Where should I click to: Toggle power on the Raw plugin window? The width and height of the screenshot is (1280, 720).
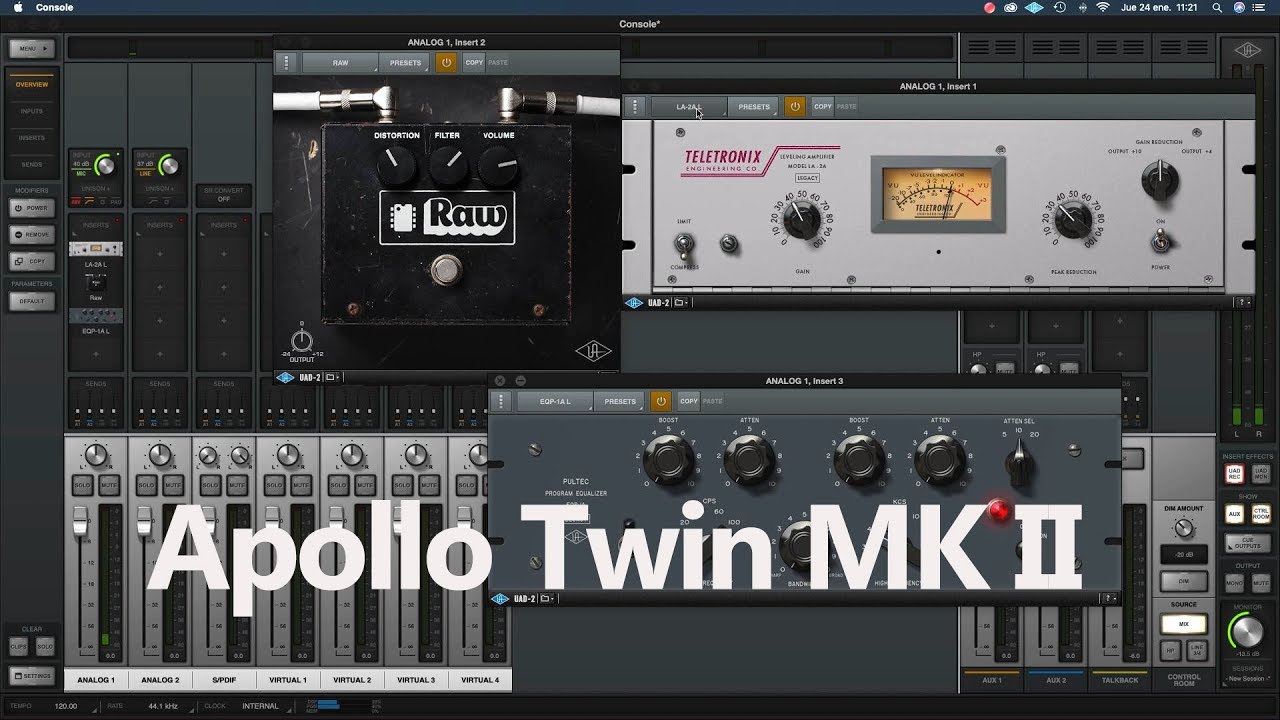(446, 63)
